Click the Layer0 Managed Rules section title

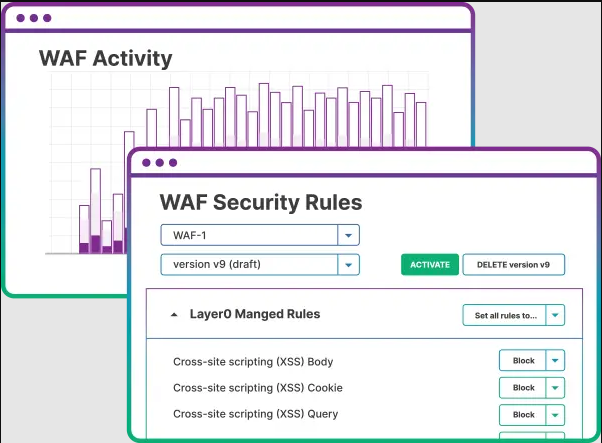point(255,314)
